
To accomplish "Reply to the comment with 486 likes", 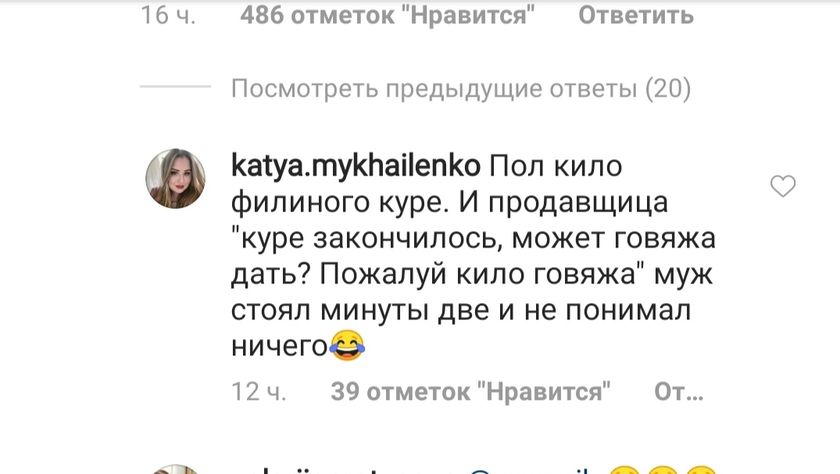I will (636, 15).
